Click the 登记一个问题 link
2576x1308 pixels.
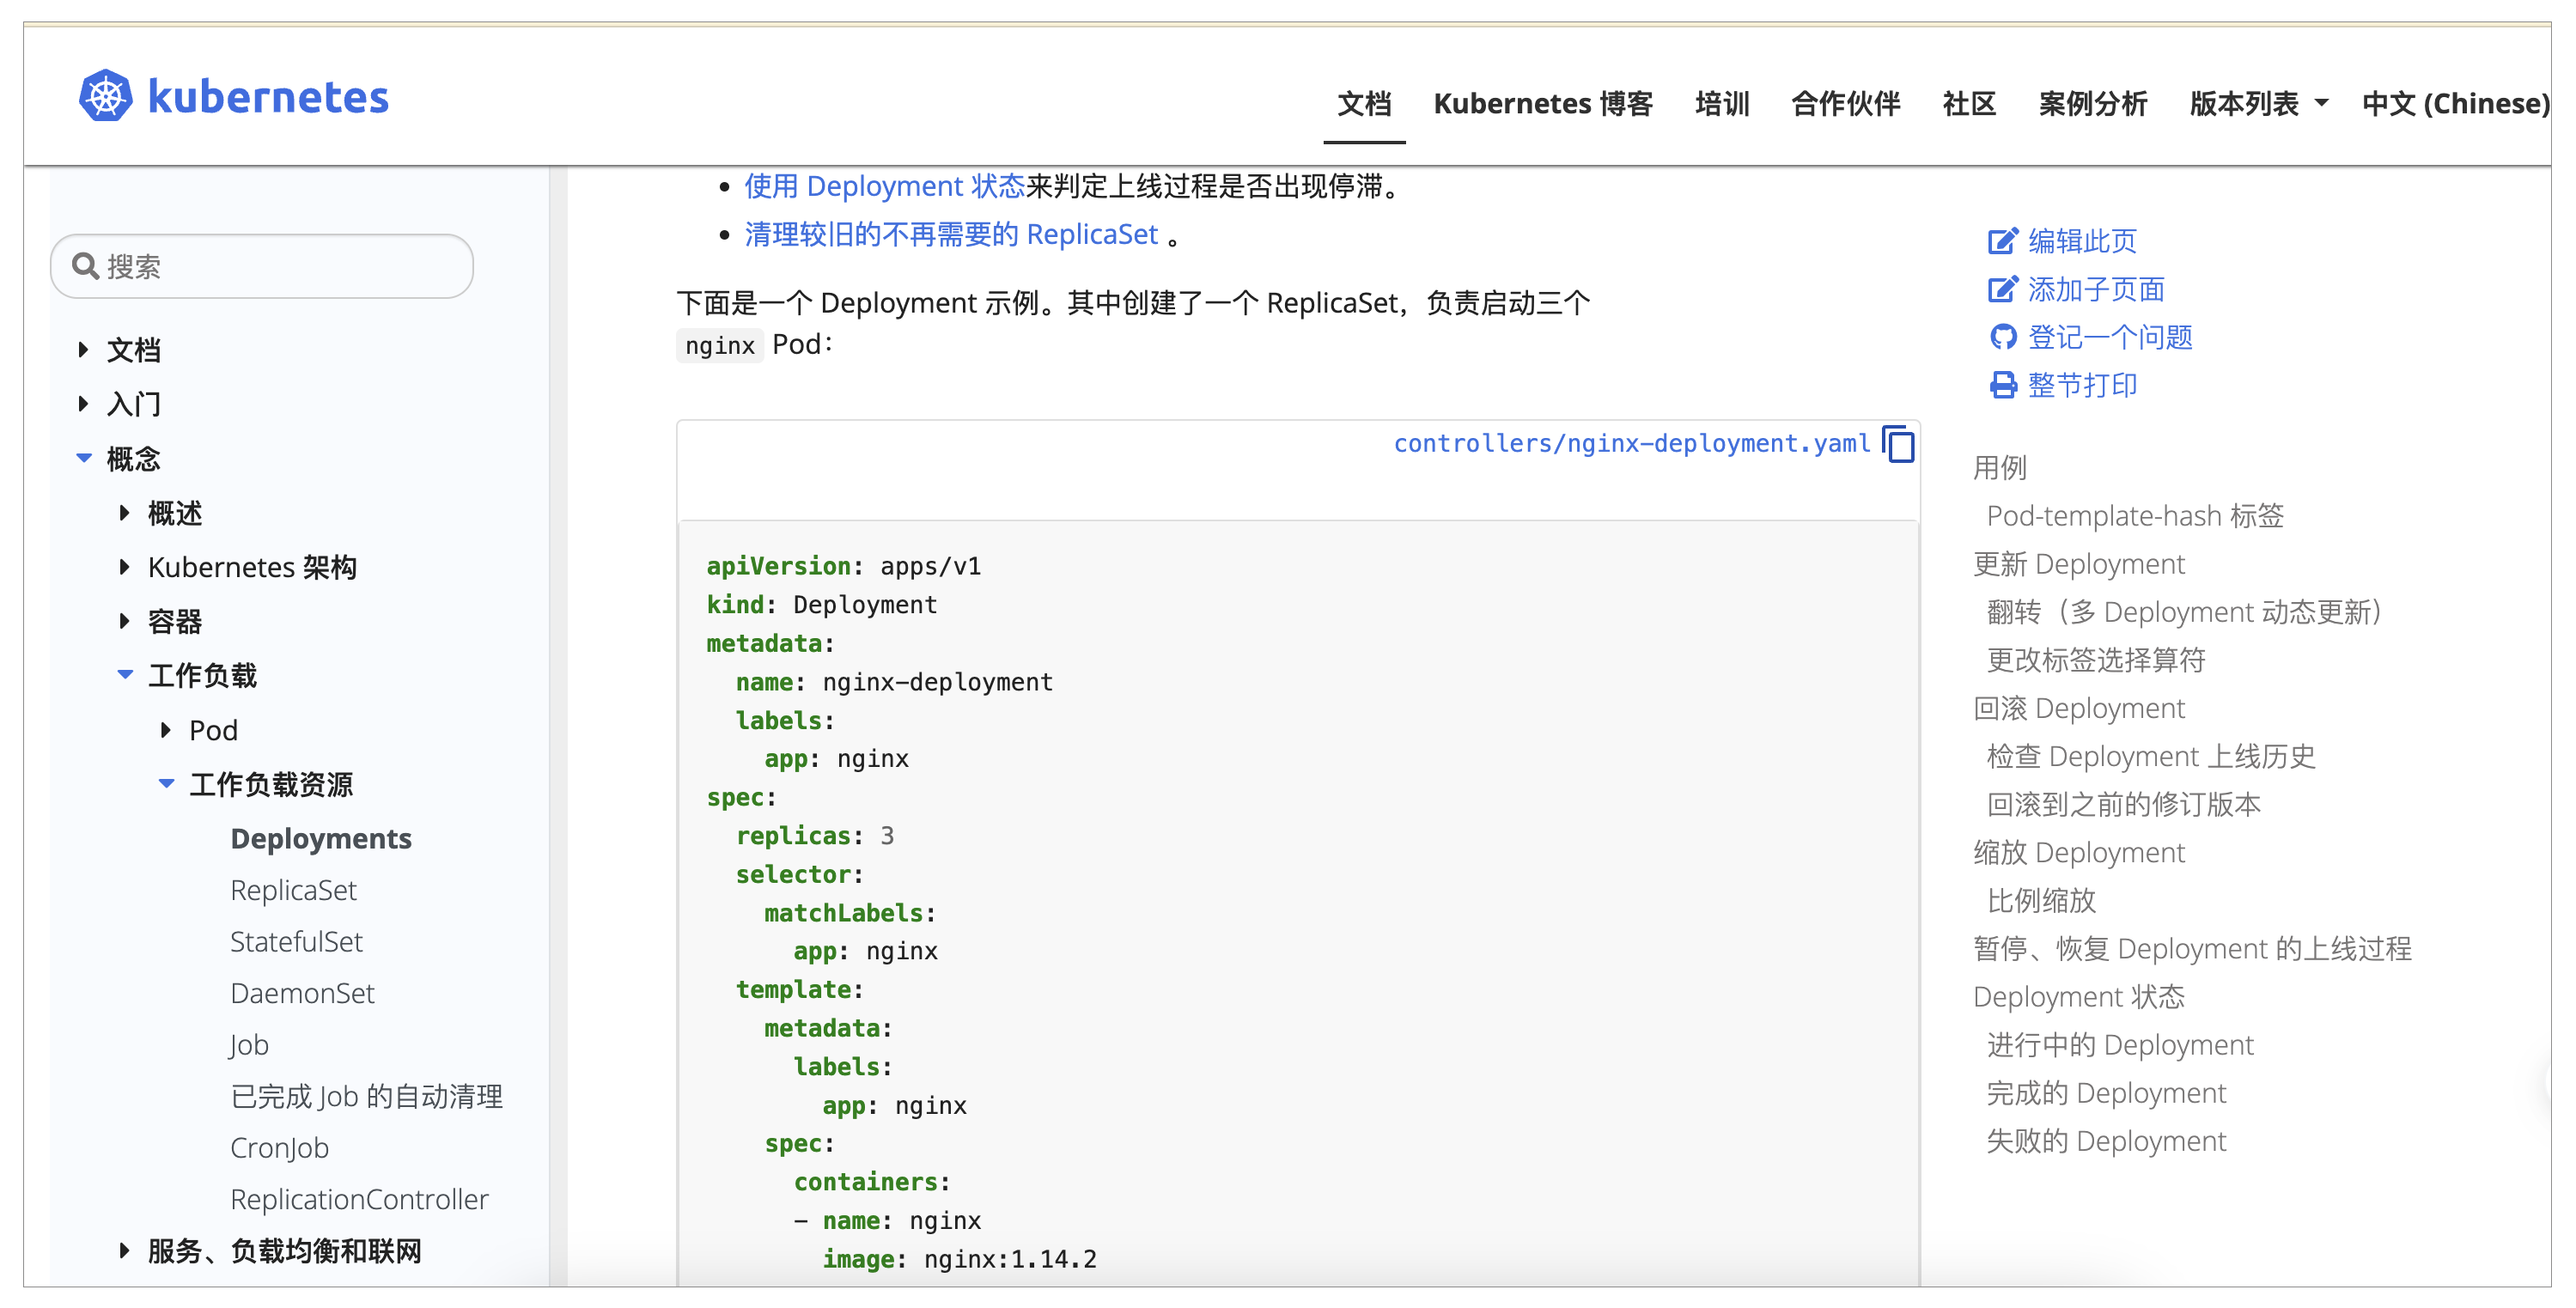(x=2109, y=337)
